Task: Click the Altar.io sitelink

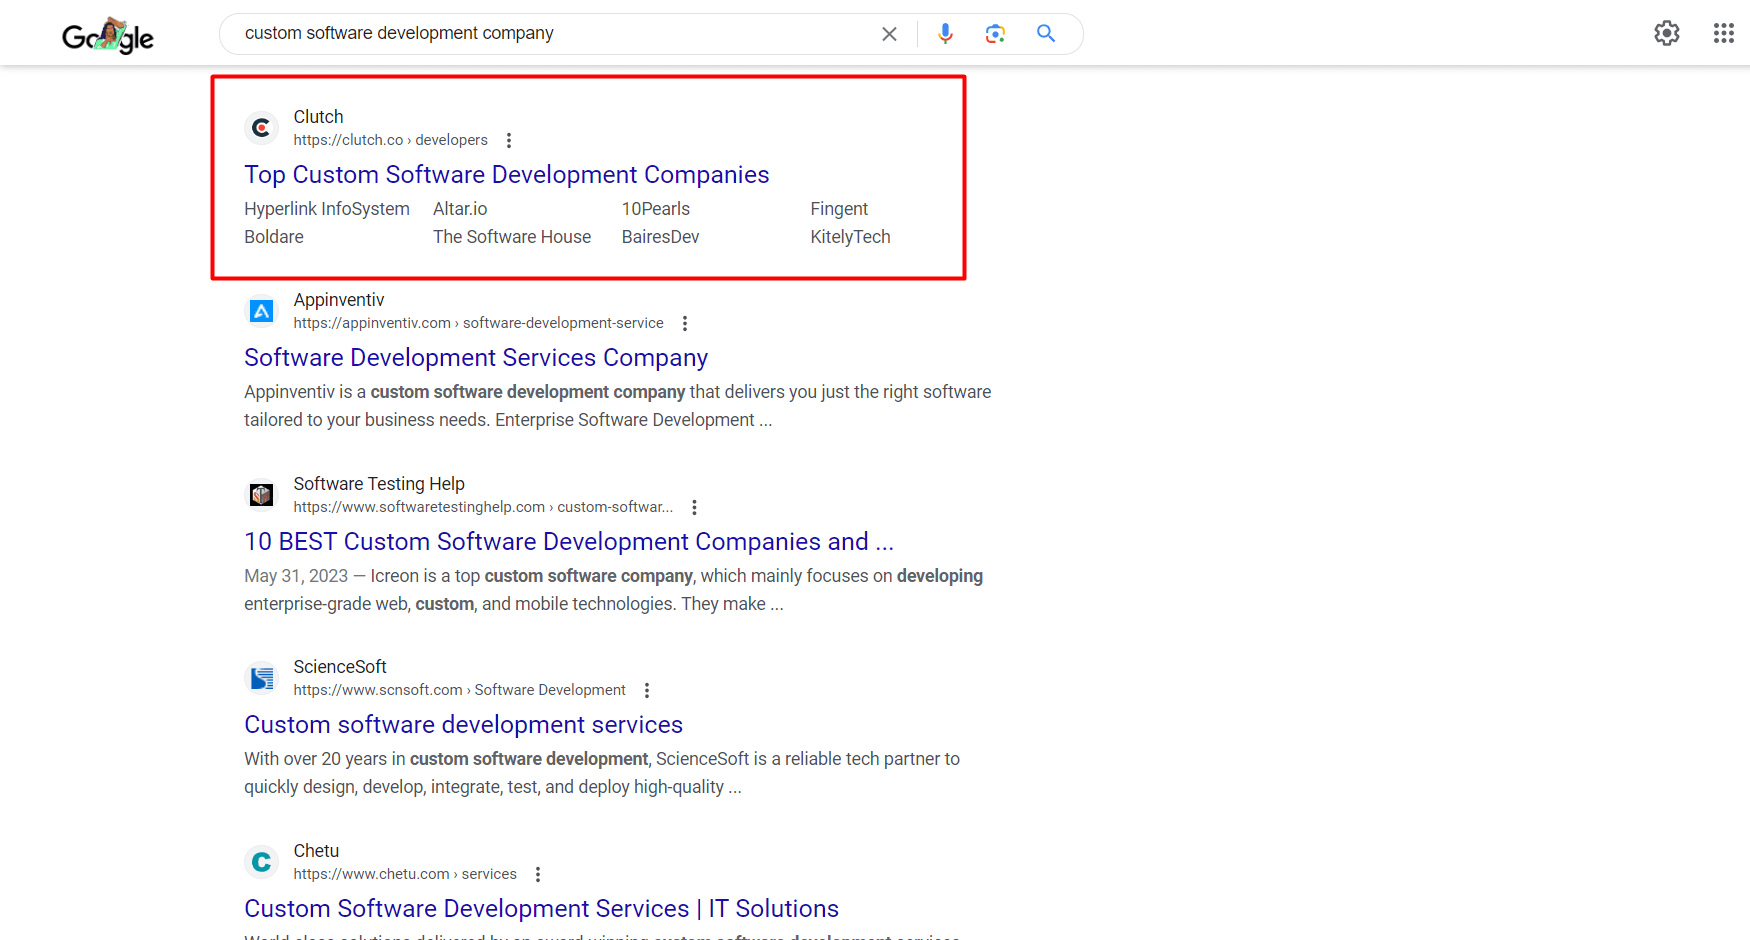Action: (460, 209)
